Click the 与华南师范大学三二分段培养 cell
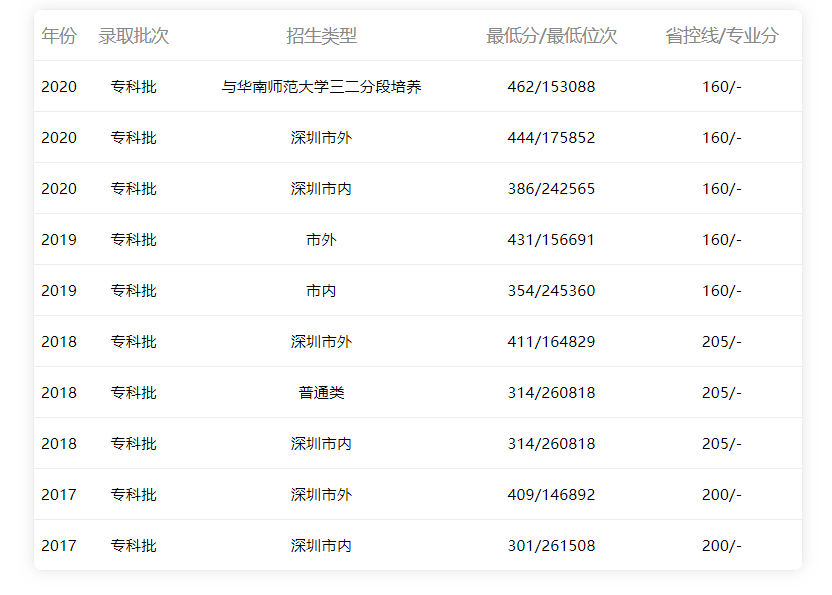832x595 pixels. (x=321, y=87)
